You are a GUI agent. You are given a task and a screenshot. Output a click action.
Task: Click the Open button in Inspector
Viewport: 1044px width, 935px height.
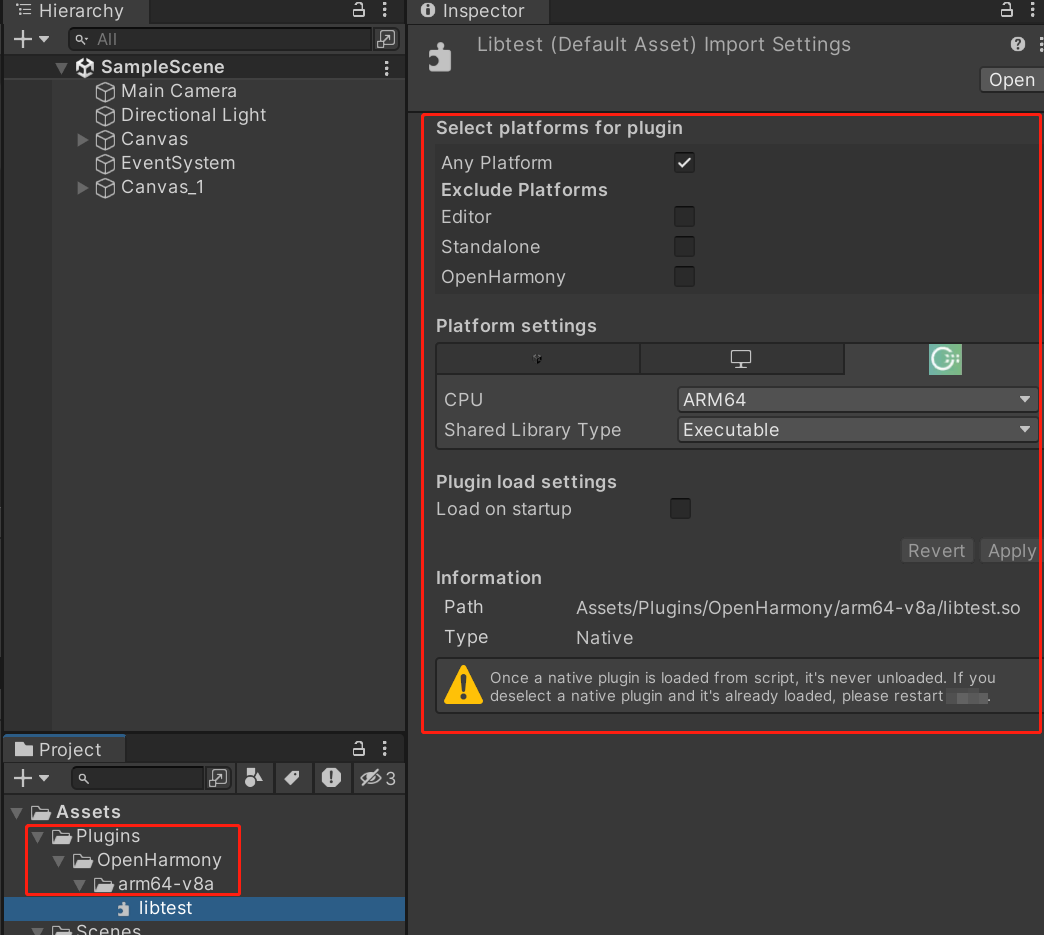pyautogui.click(x=1011, y=80)
